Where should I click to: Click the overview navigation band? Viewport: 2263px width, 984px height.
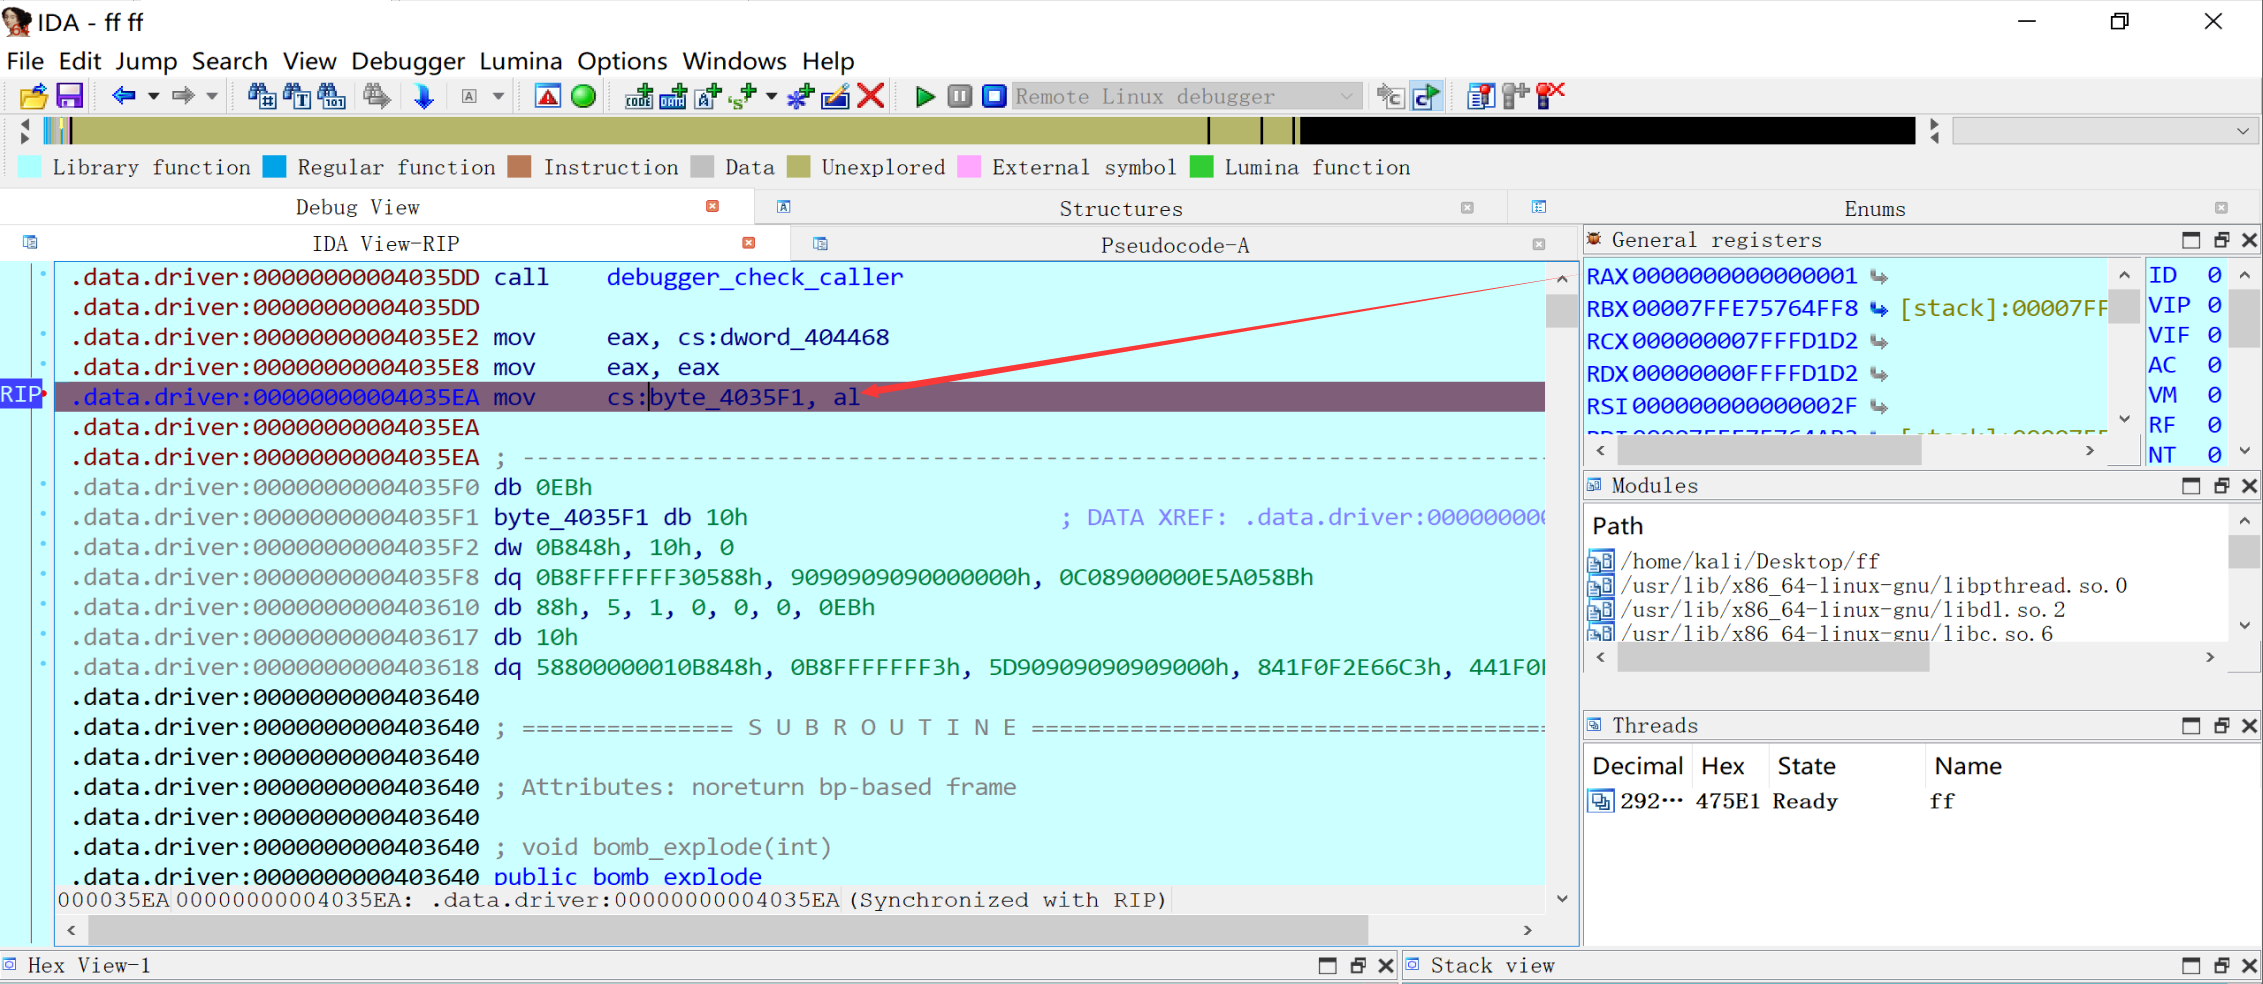[978, 131]
